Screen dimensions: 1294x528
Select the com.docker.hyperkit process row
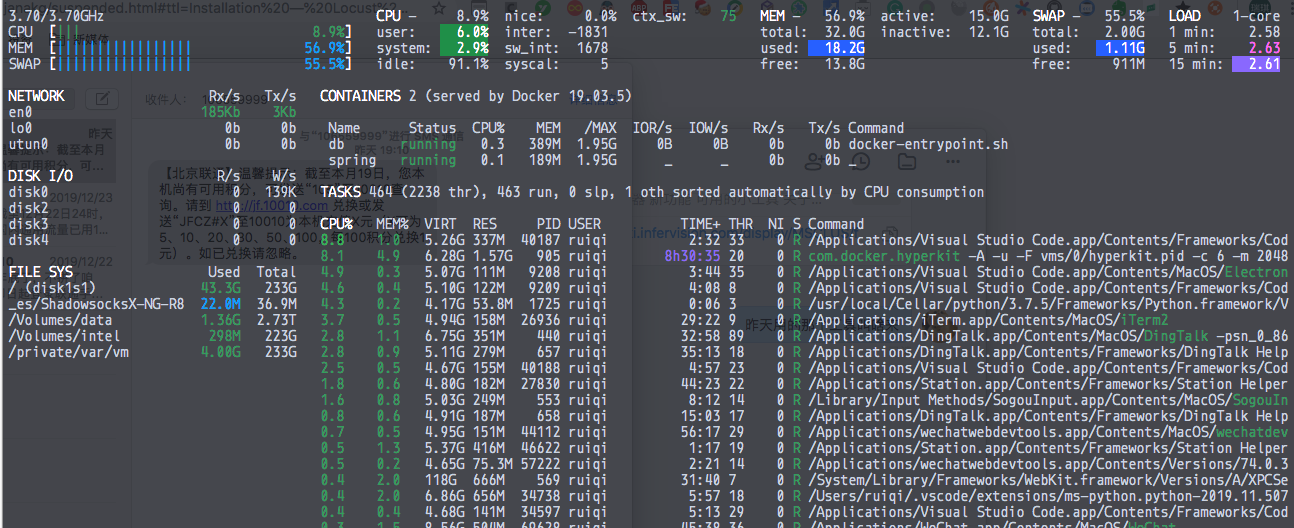[806, 256]
